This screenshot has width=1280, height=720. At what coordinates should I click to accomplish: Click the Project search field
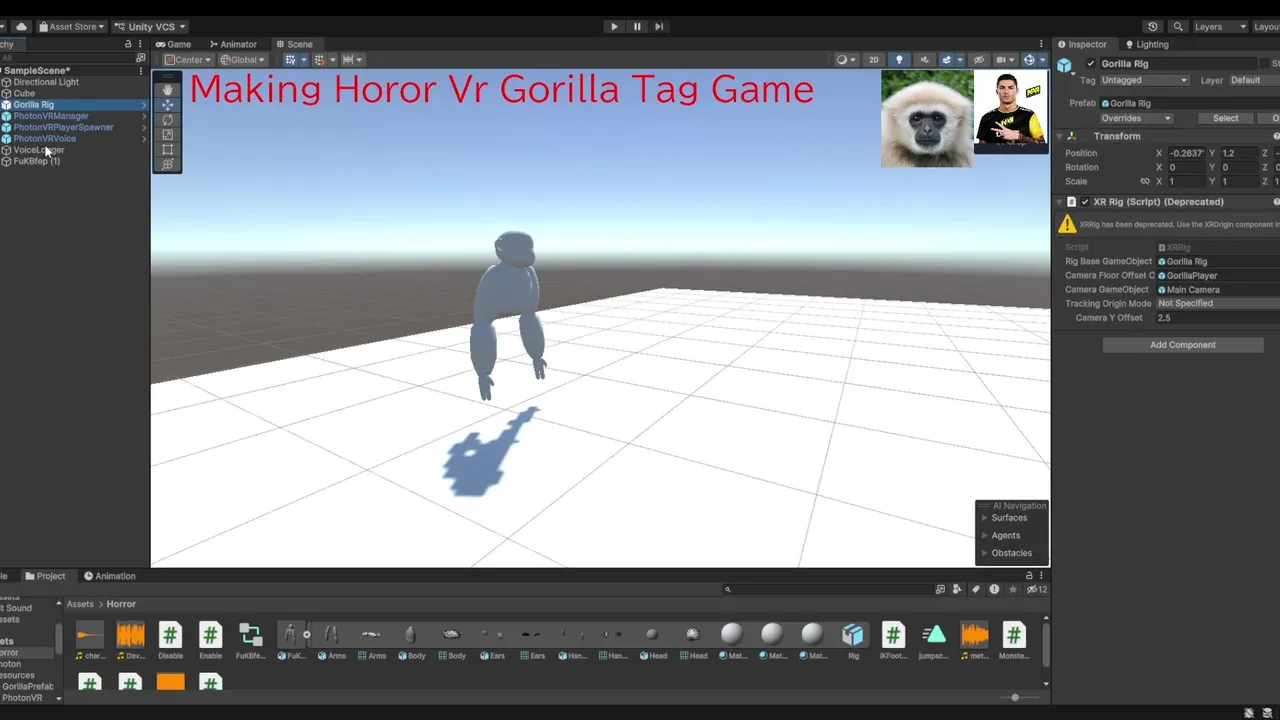826,589
